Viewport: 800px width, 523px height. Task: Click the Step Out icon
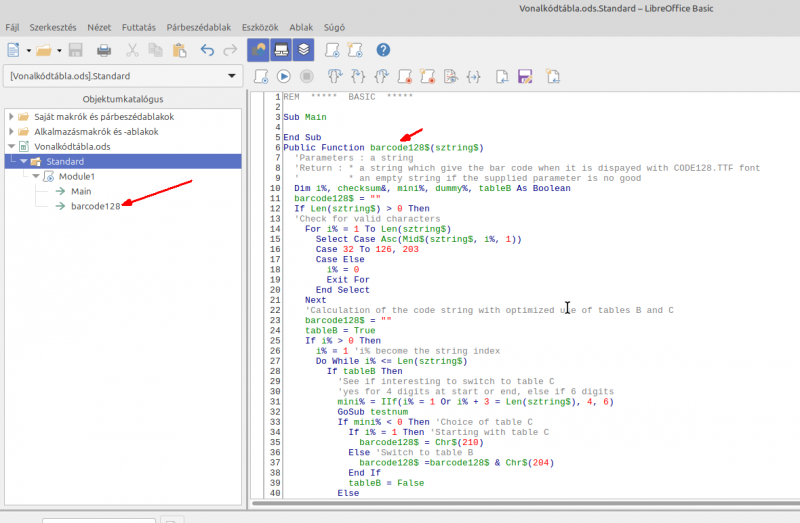(x=381, y=77)
